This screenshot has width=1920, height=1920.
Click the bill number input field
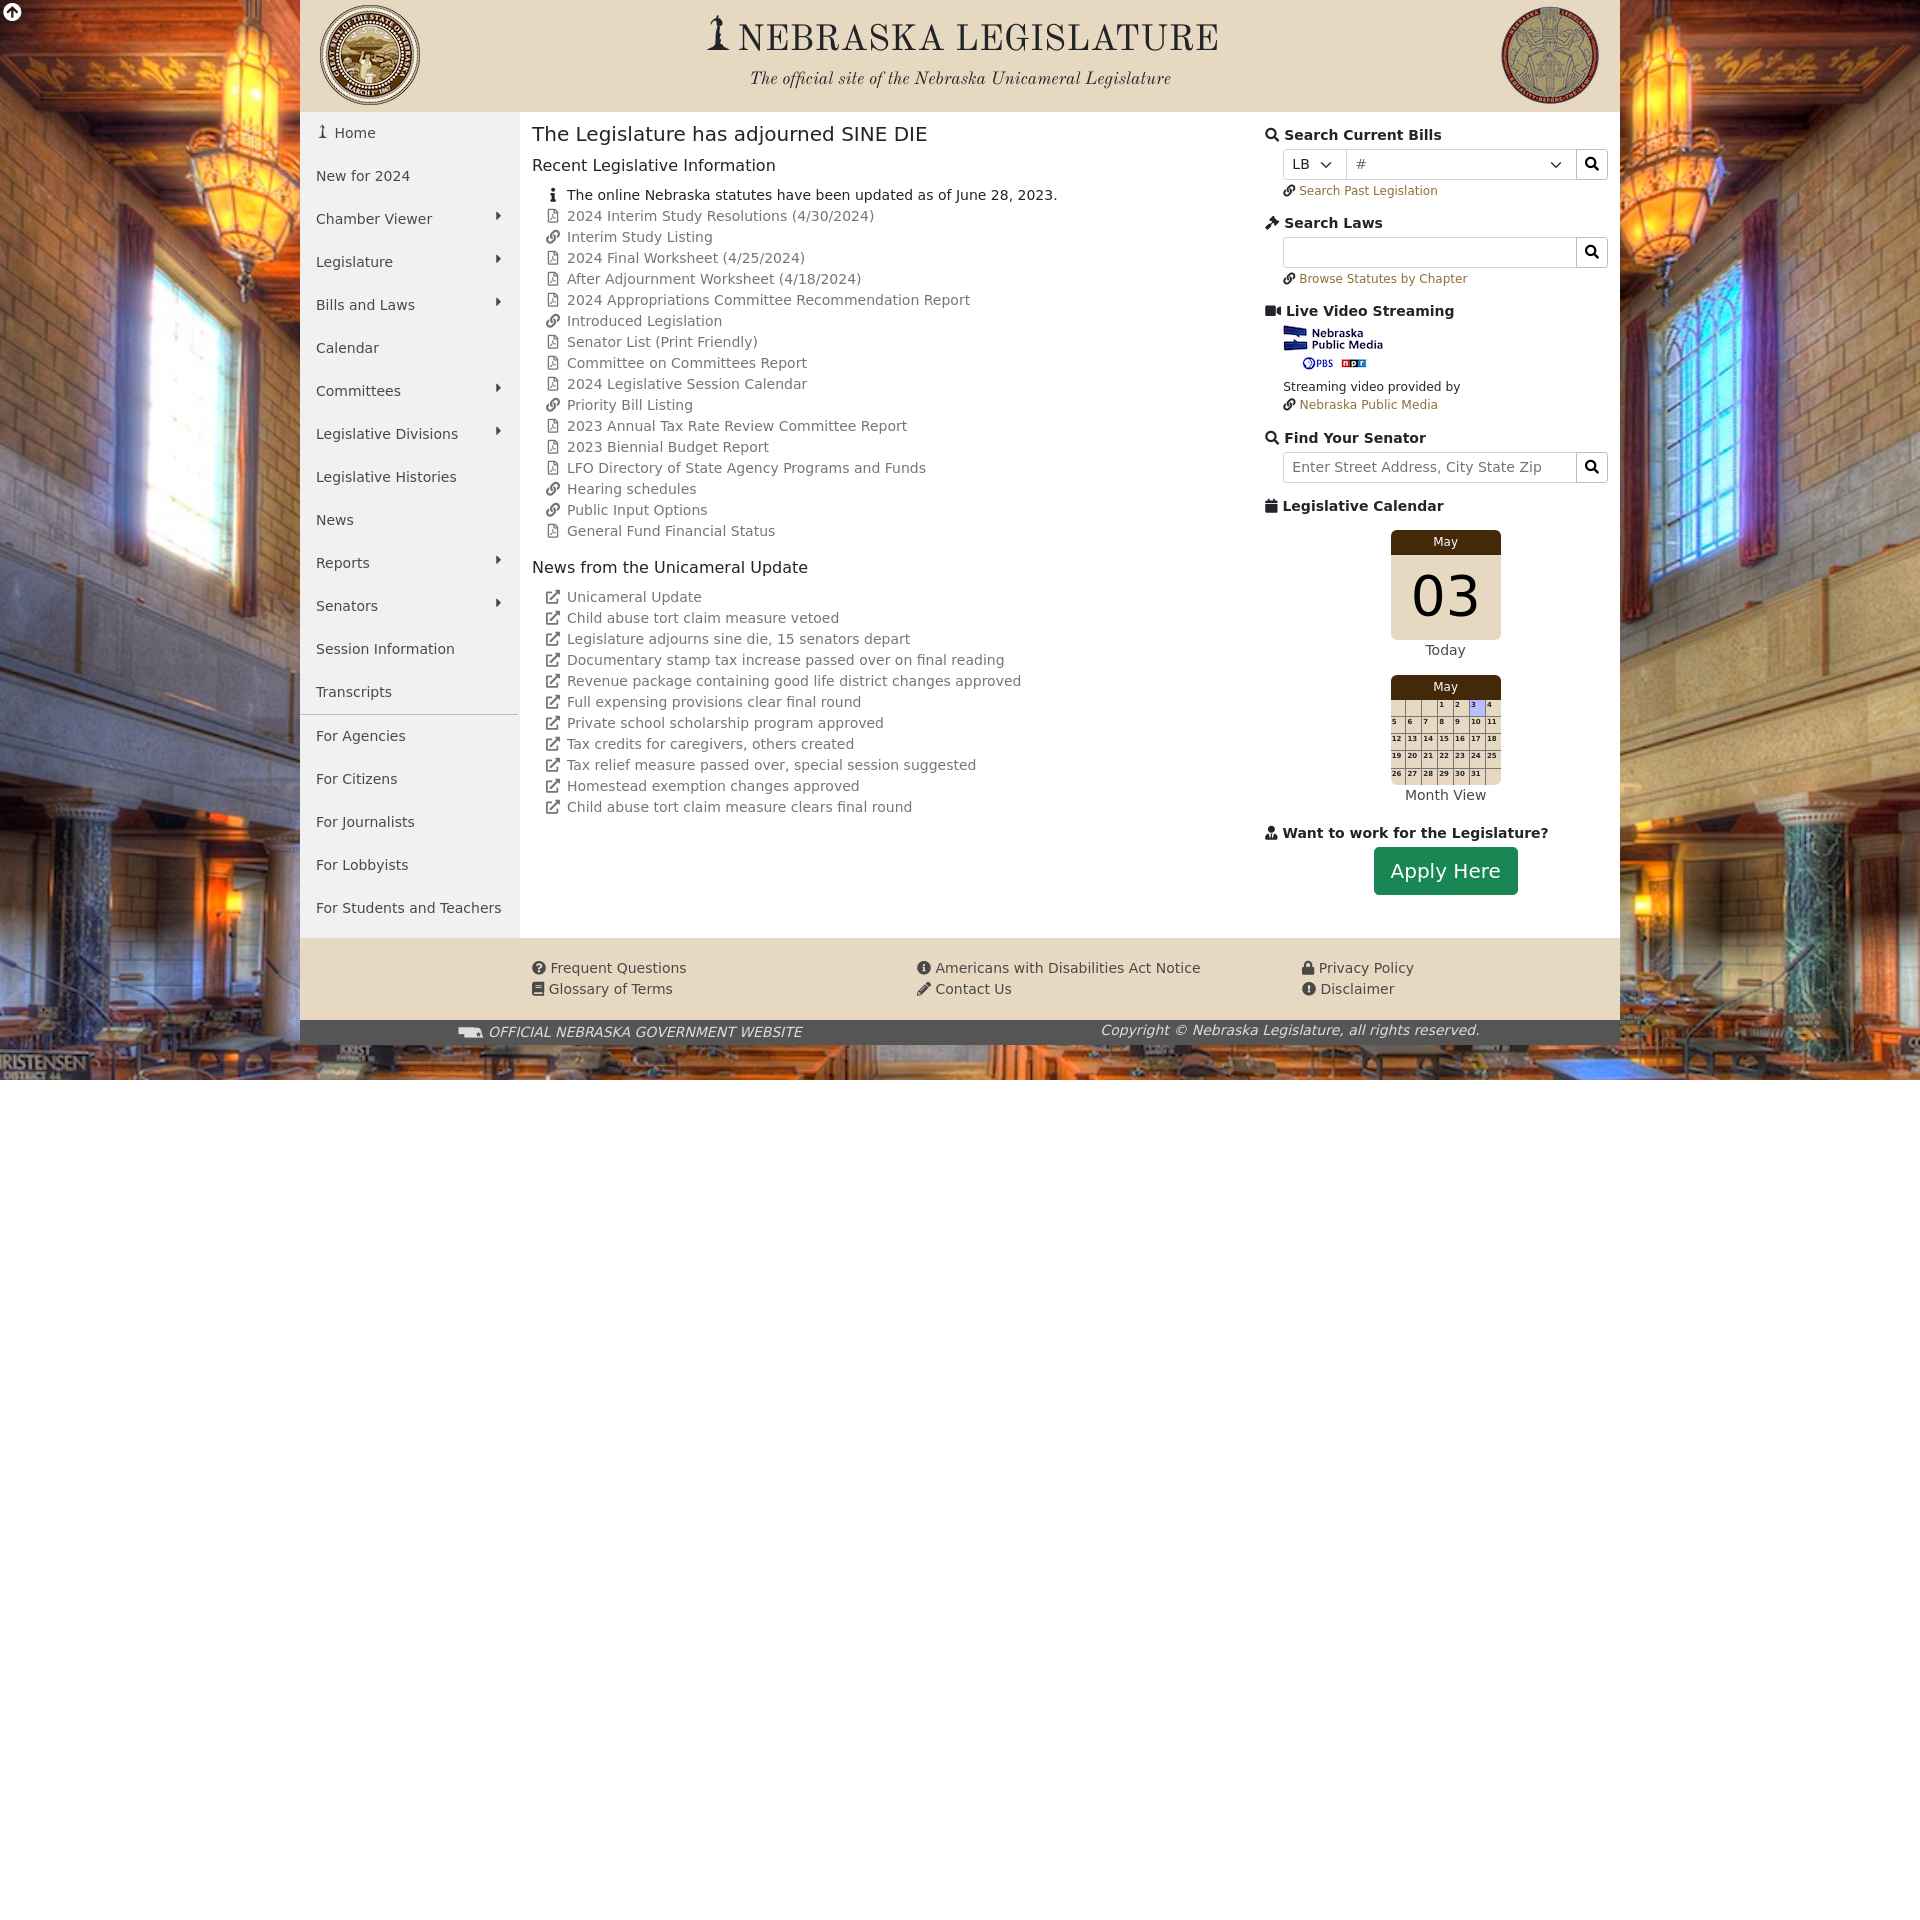1459,162
